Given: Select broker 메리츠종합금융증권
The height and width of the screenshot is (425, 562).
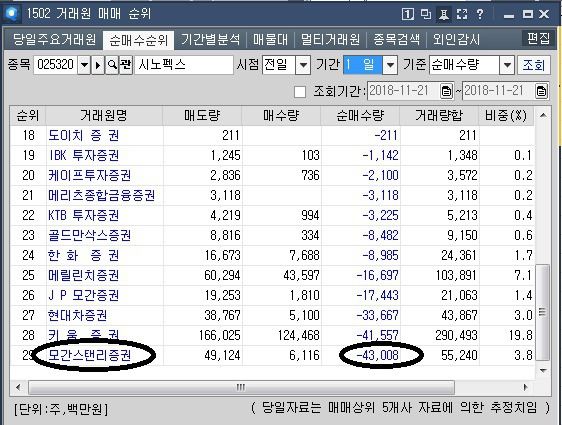Looking at the screenshot, I should [101, 196].
